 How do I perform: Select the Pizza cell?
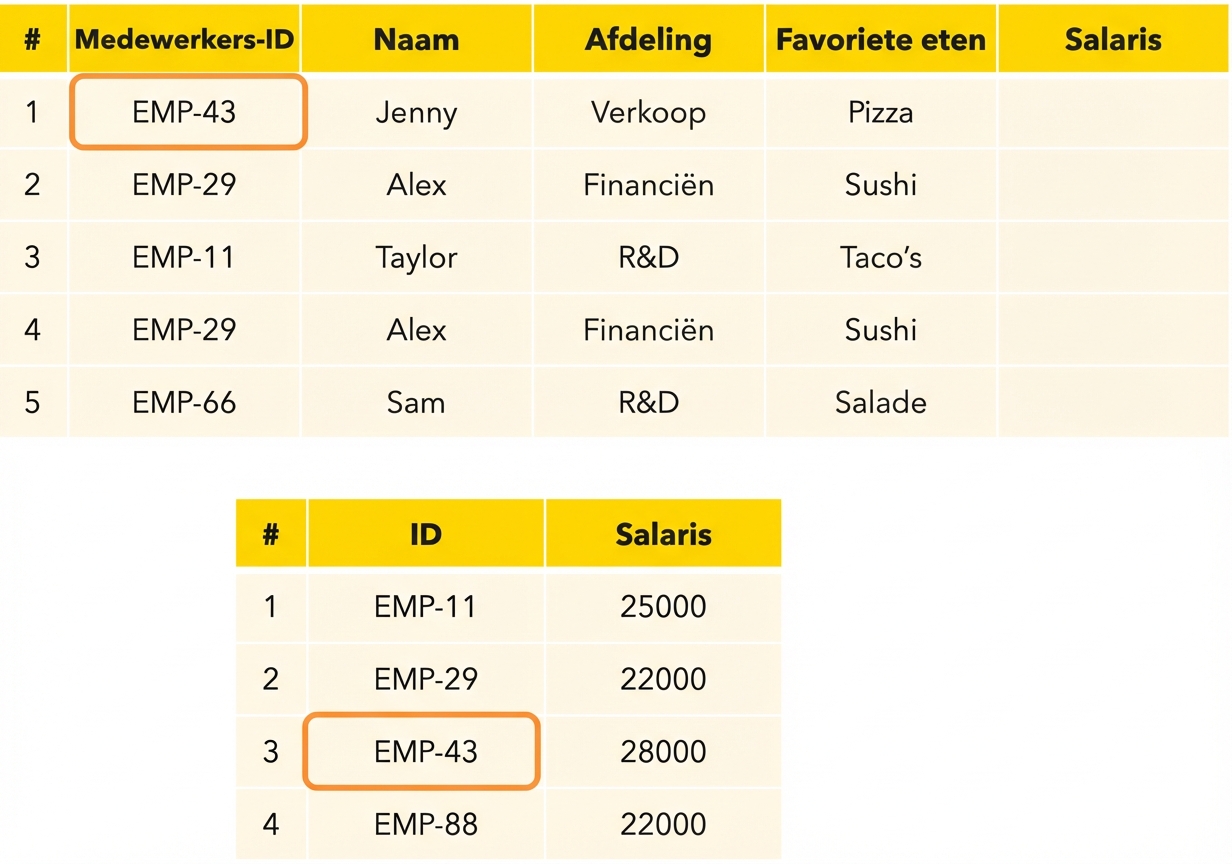coord(880,113)
